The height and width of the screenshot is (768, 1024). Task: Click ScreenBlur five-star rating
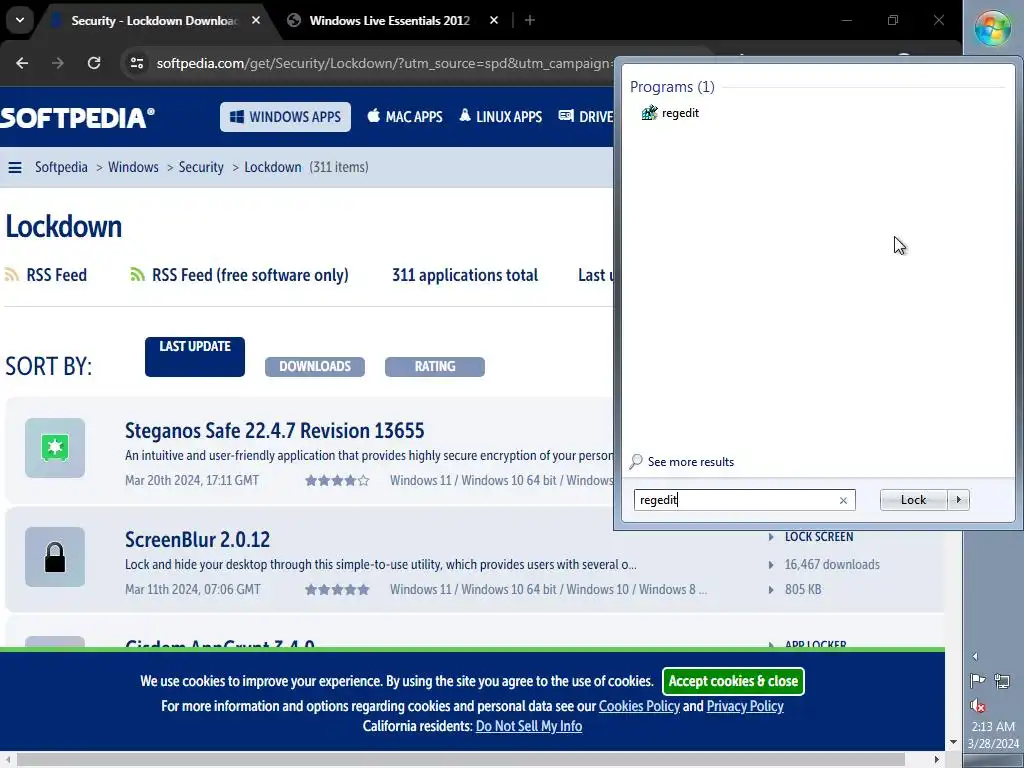click(337, 590)
